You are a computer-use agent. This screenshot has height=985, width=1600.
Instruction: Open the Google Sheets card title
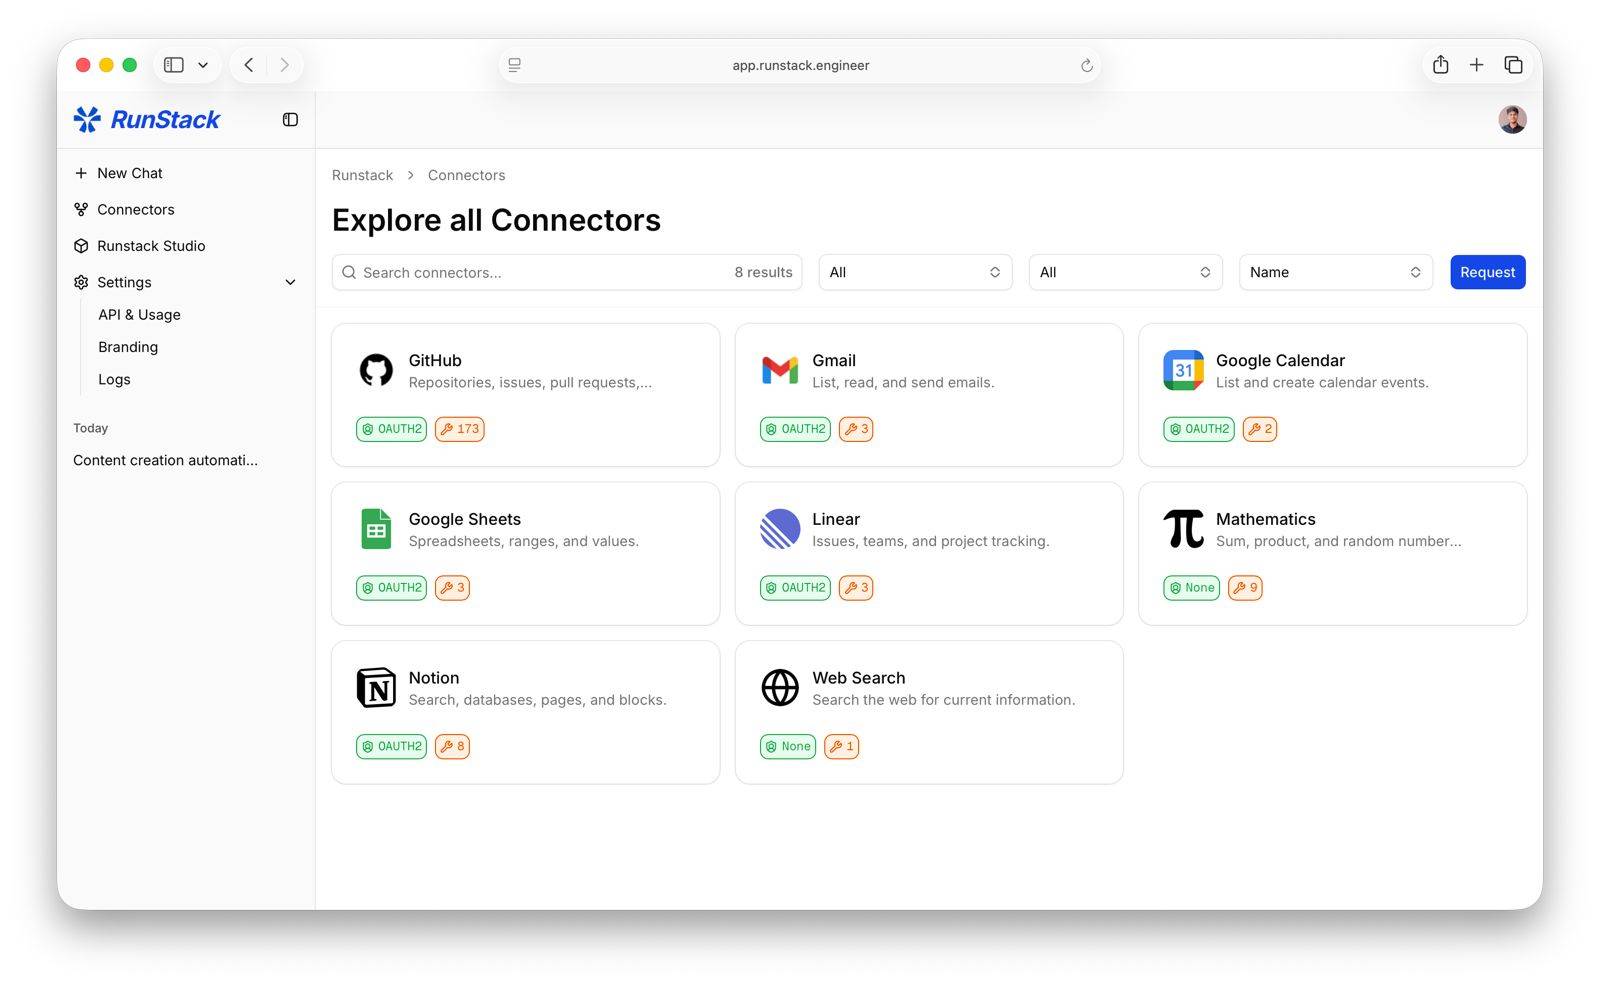pyautogui.click(x=464, y=519)
